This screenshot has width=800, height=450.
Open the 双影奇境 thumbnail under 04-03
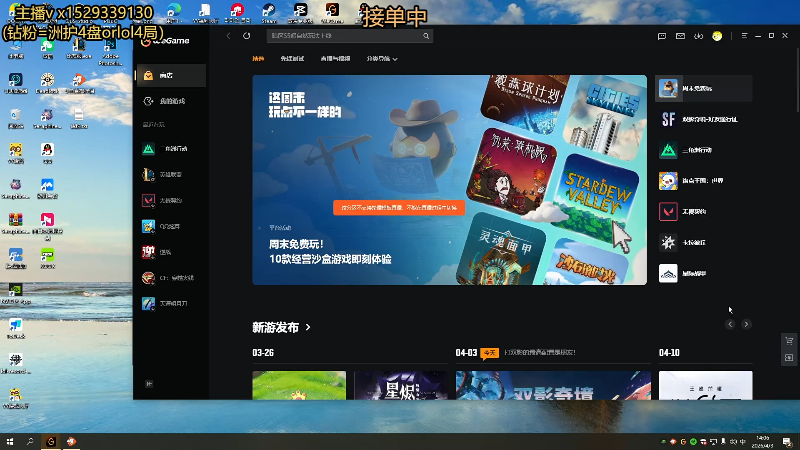click(x=553, y=385)
